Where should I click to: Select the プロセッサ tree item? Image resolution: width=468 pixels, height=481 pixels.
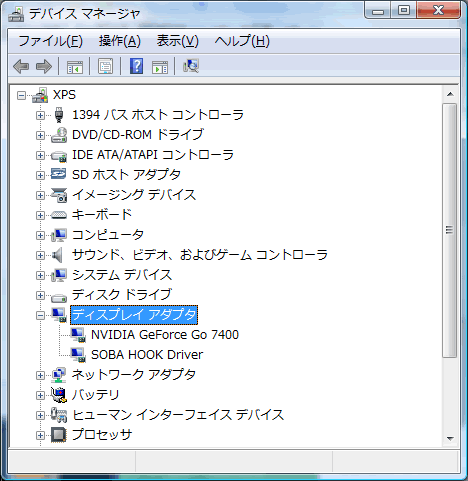click(x=102, y=435)
